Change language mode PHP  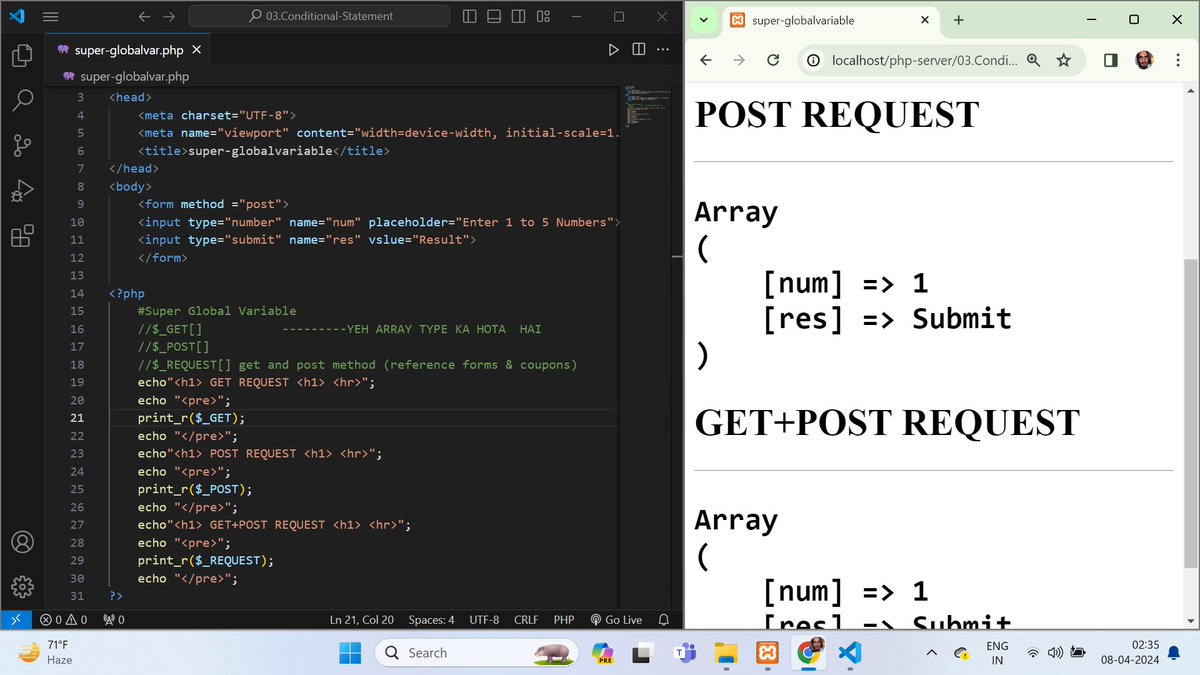(x=564, y=620)
